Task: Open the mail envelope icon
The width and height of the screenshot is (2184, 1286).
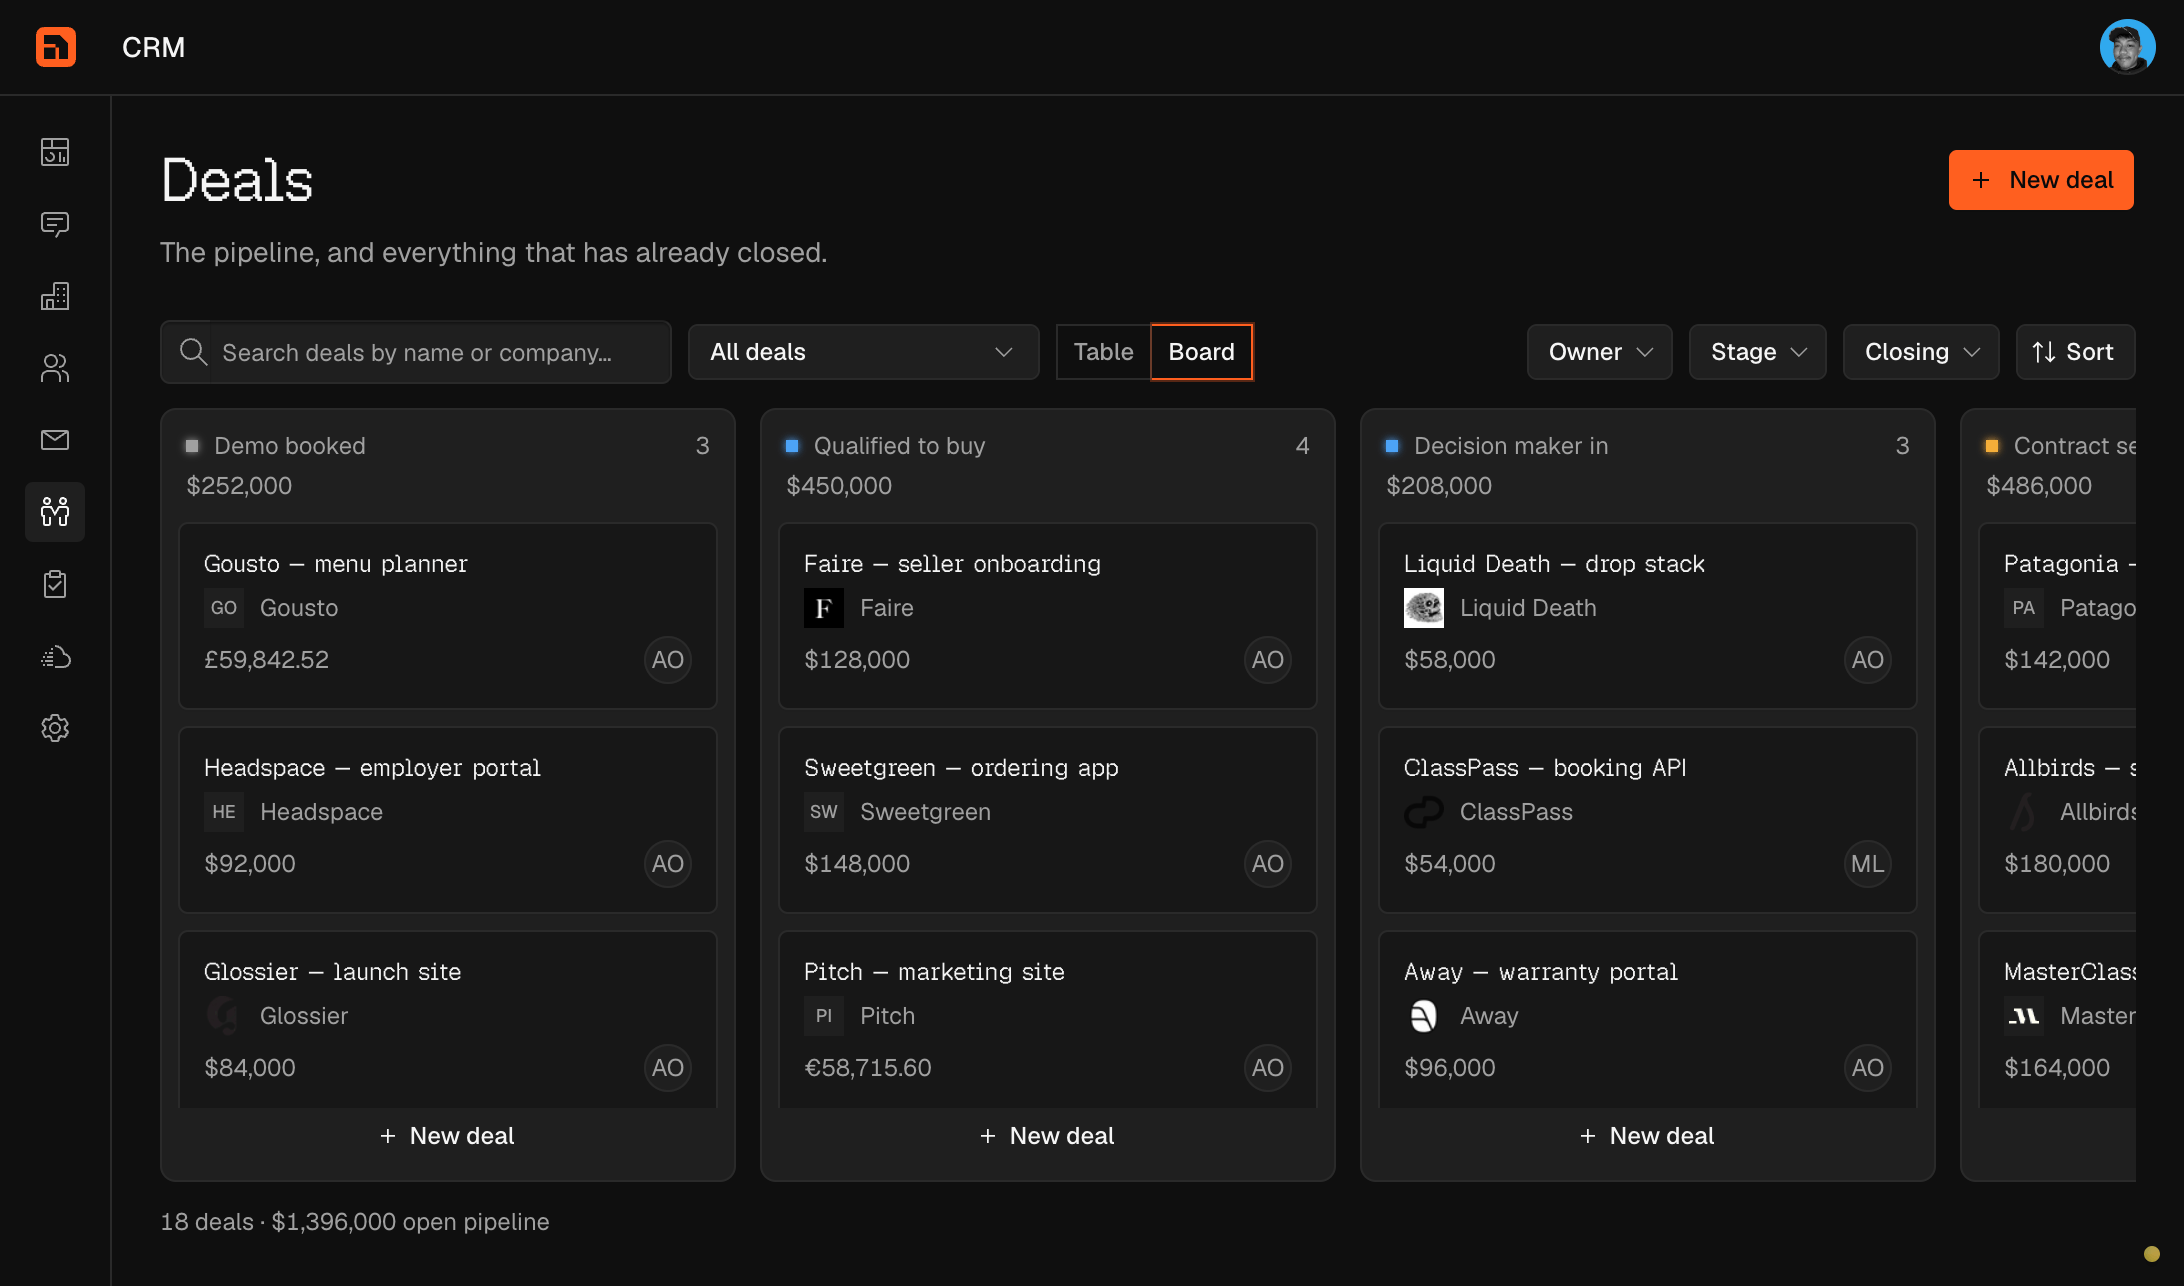Action: (55, 440)
